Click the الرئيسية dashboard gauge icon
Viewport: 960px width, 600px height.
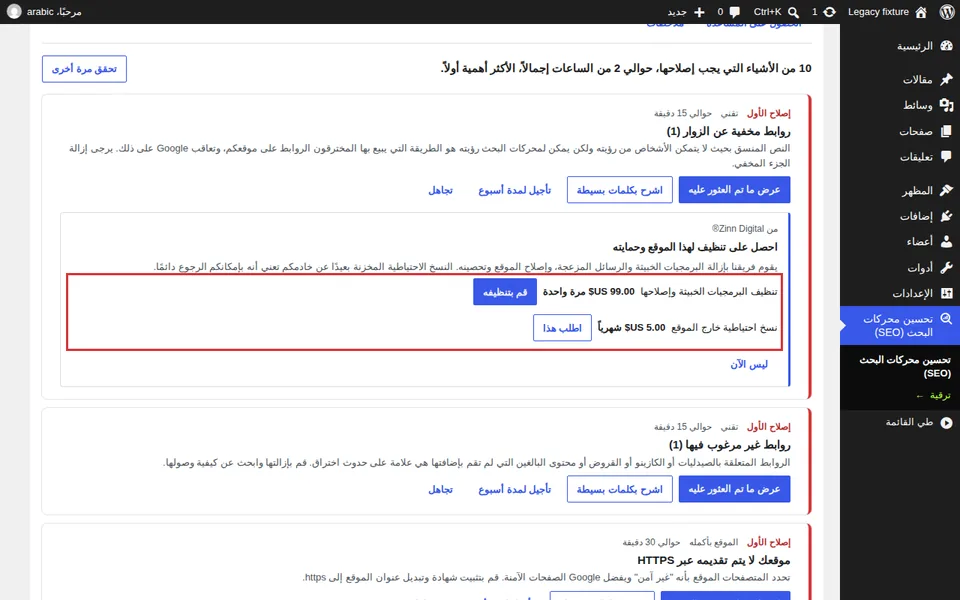(x=947, y=46)
